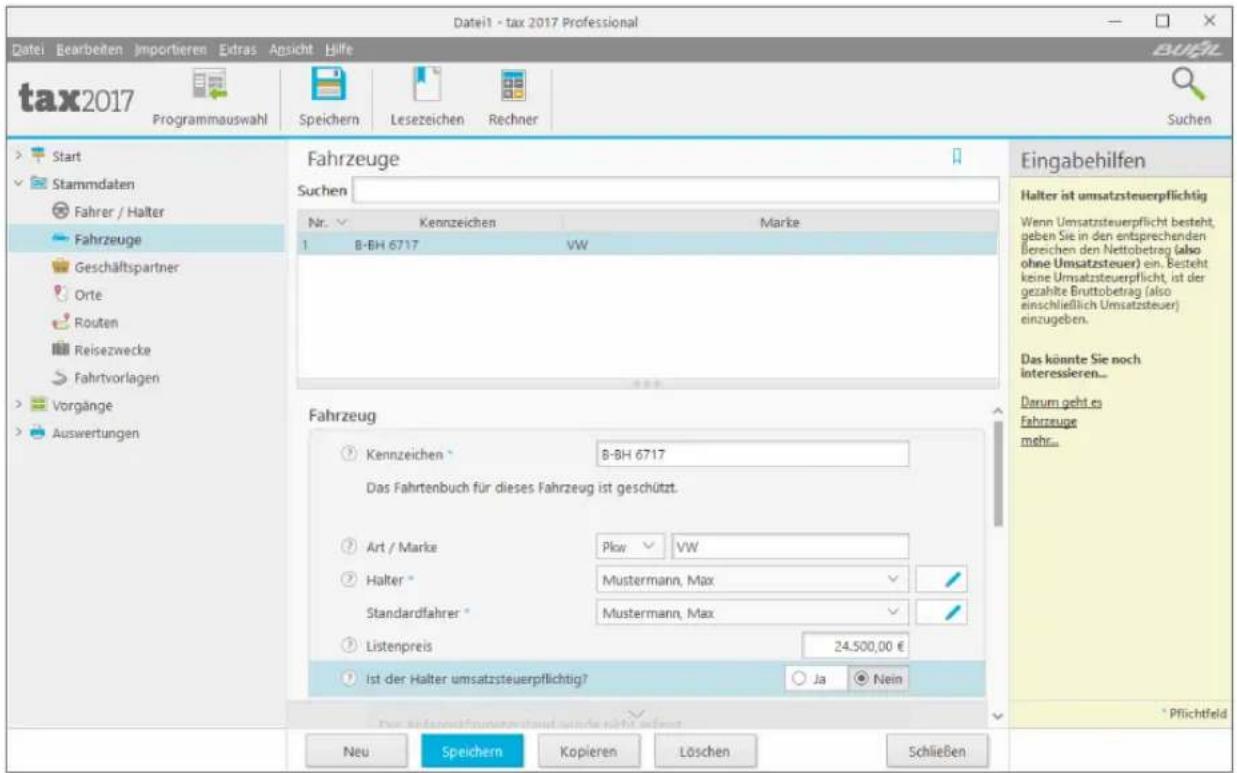
Task: Click help icon next to Kennzeichen
Action: point(349,454)
